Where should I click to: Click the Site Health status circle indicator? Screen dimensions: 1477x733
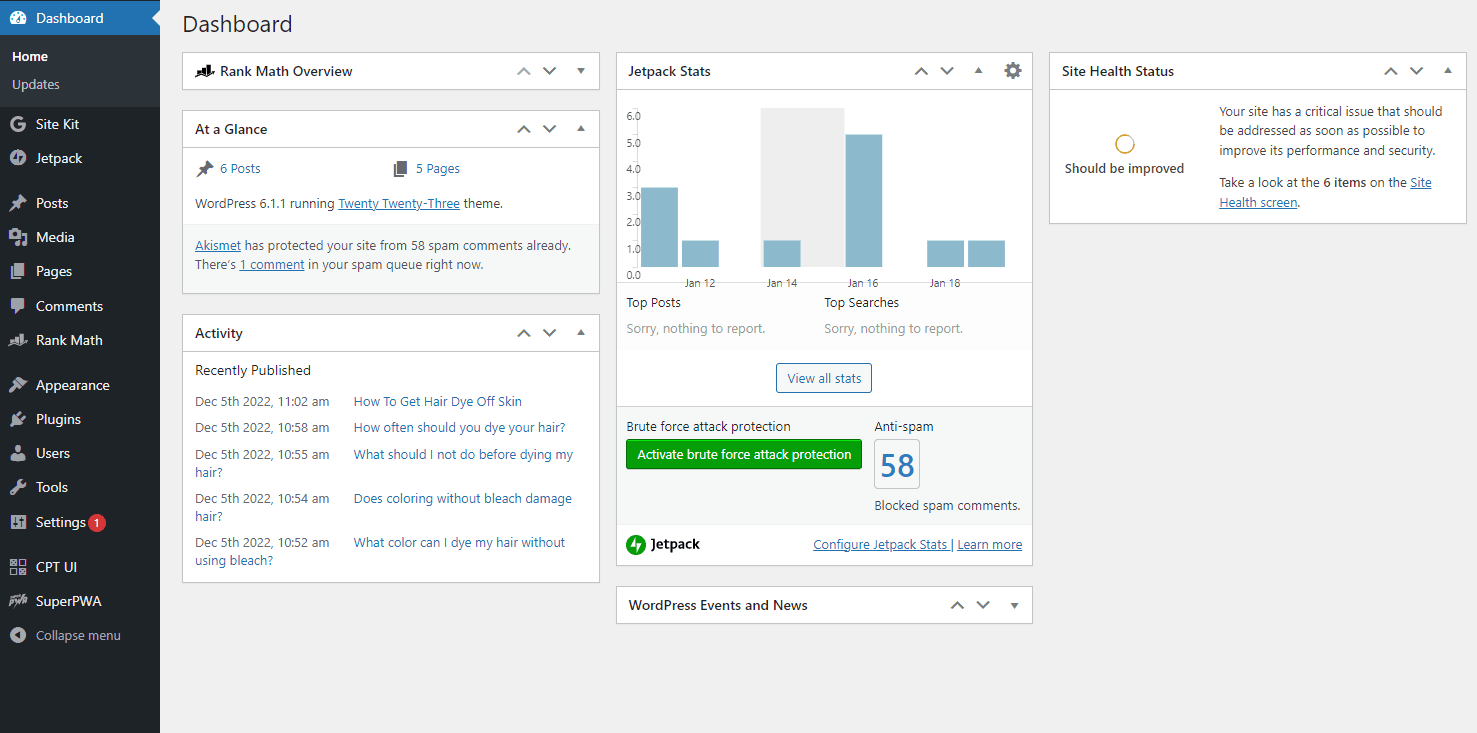coord(1125,144)
